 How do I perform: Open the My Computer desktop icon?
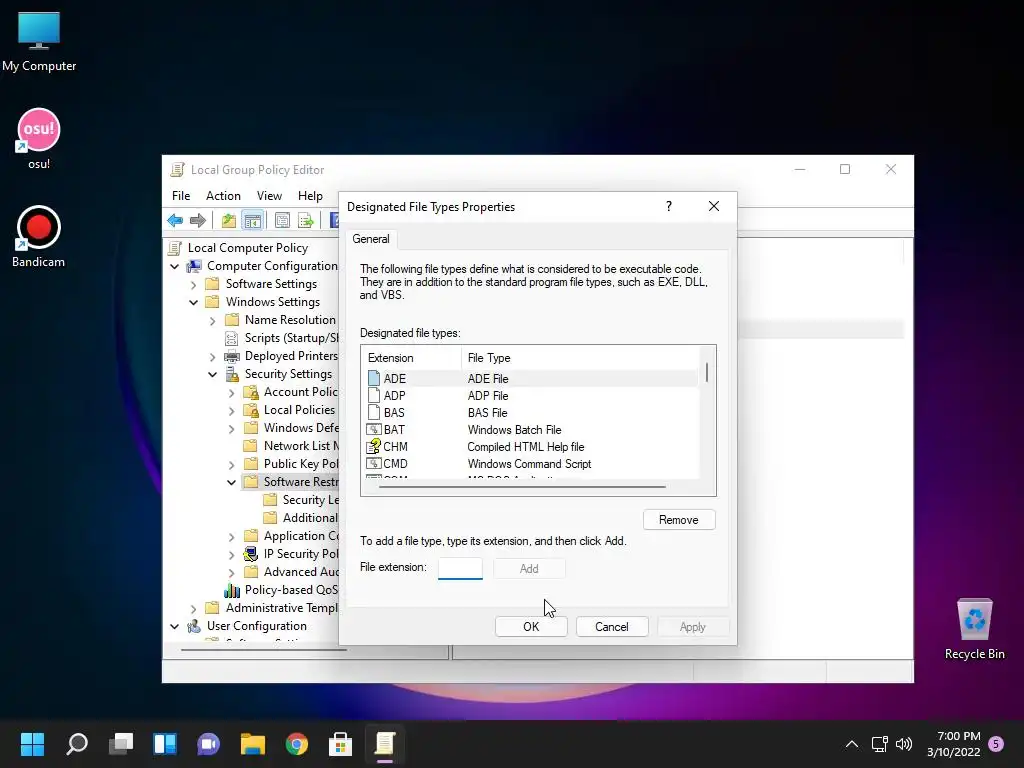coord(39,41)
